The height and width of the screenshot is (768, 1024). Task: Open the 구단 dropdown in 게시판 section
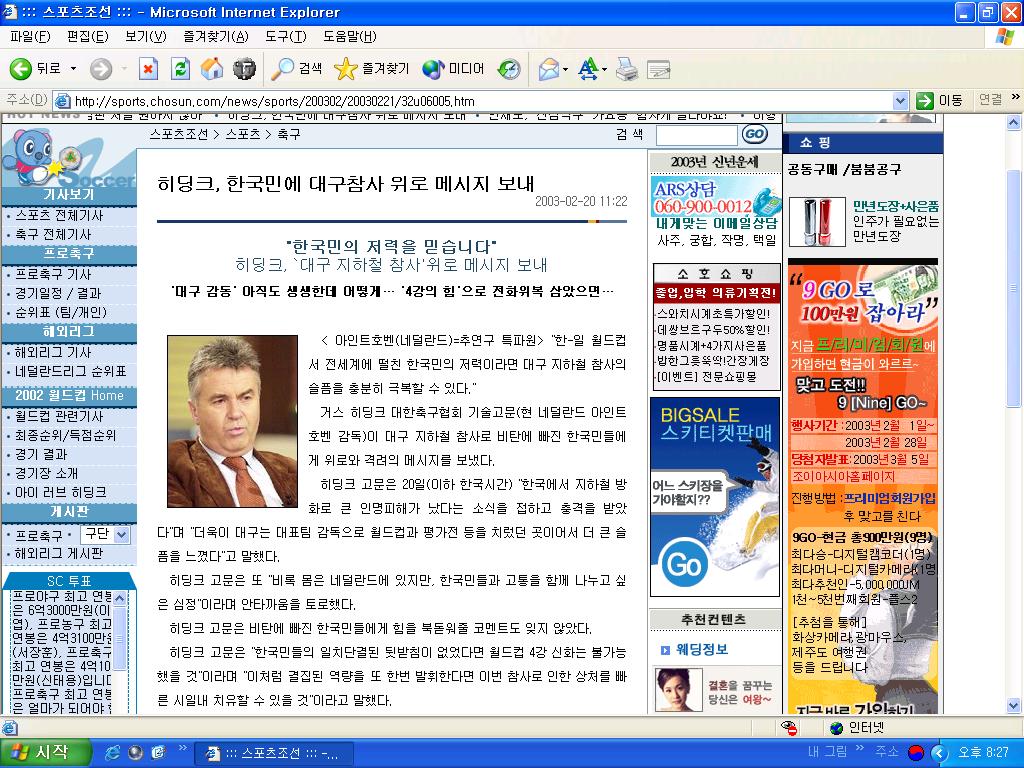(x=106, y=535)
